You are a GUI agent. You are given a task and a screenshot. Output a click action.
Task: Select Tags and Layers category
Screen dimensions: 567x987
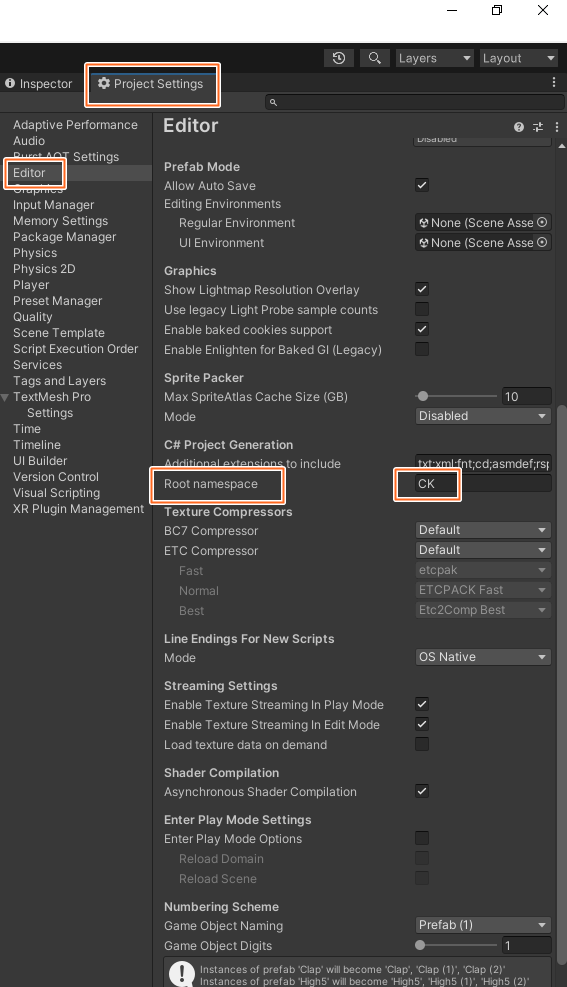point(60,381)
